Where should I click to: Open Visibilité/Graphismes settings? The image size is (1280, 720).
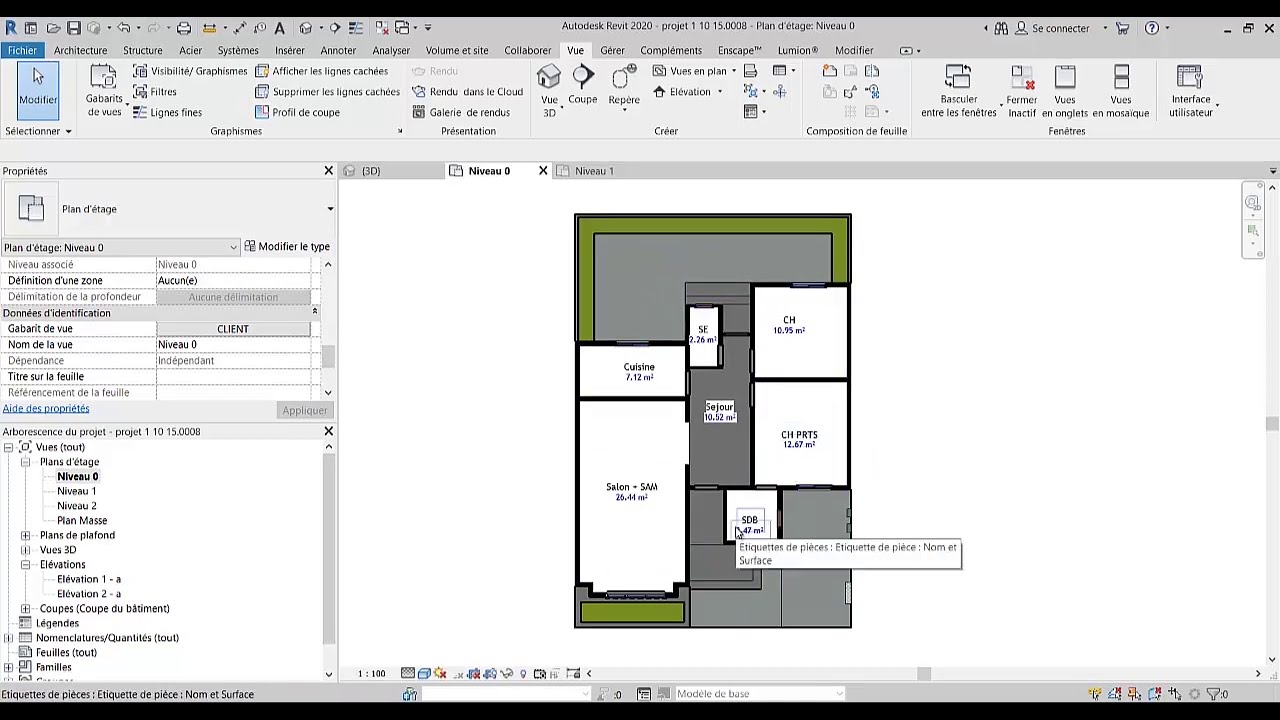pos(190,71)
